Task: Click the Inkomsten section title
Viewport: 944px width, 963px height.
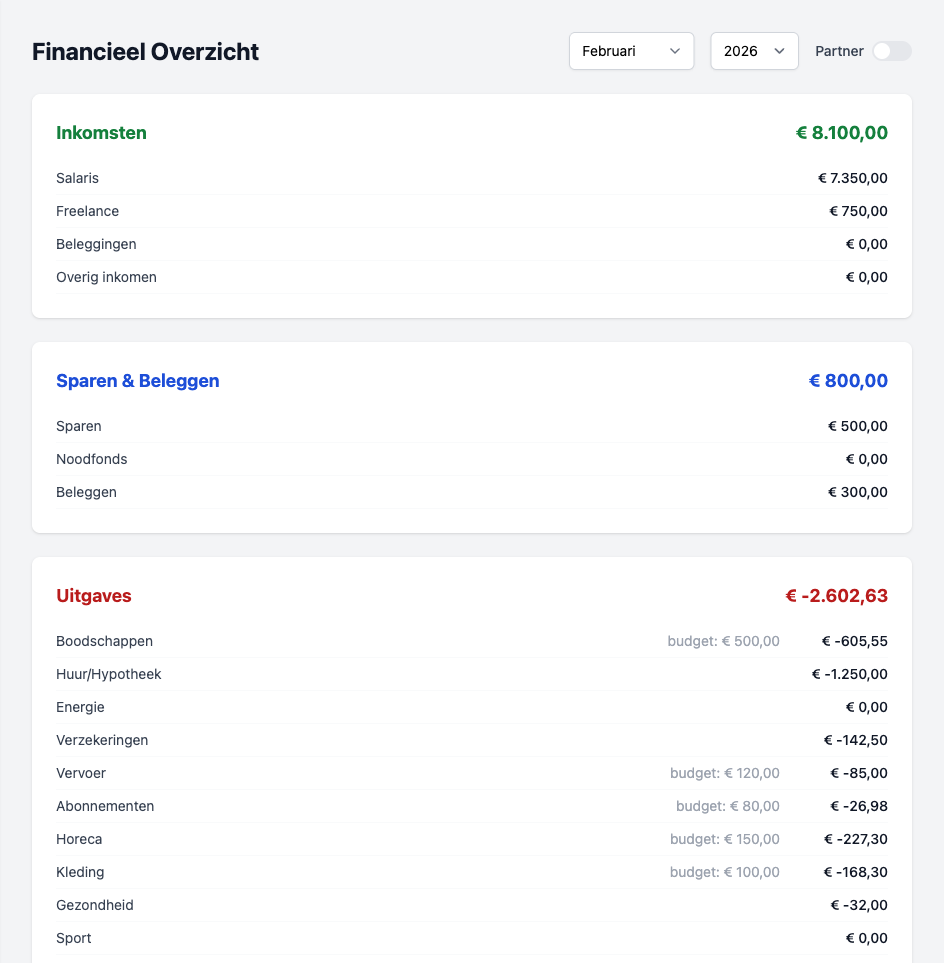Action: coord(101,133)
